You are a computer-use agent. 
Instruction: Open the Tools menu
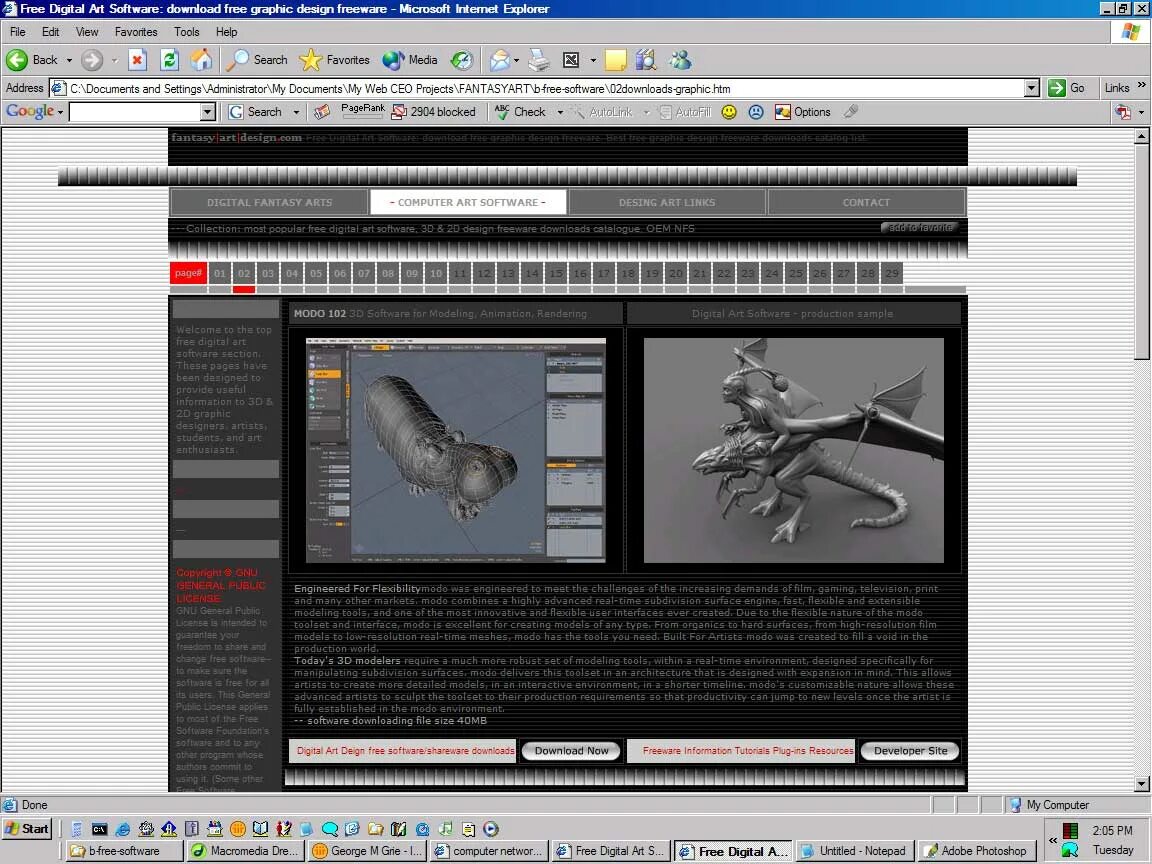186,31
